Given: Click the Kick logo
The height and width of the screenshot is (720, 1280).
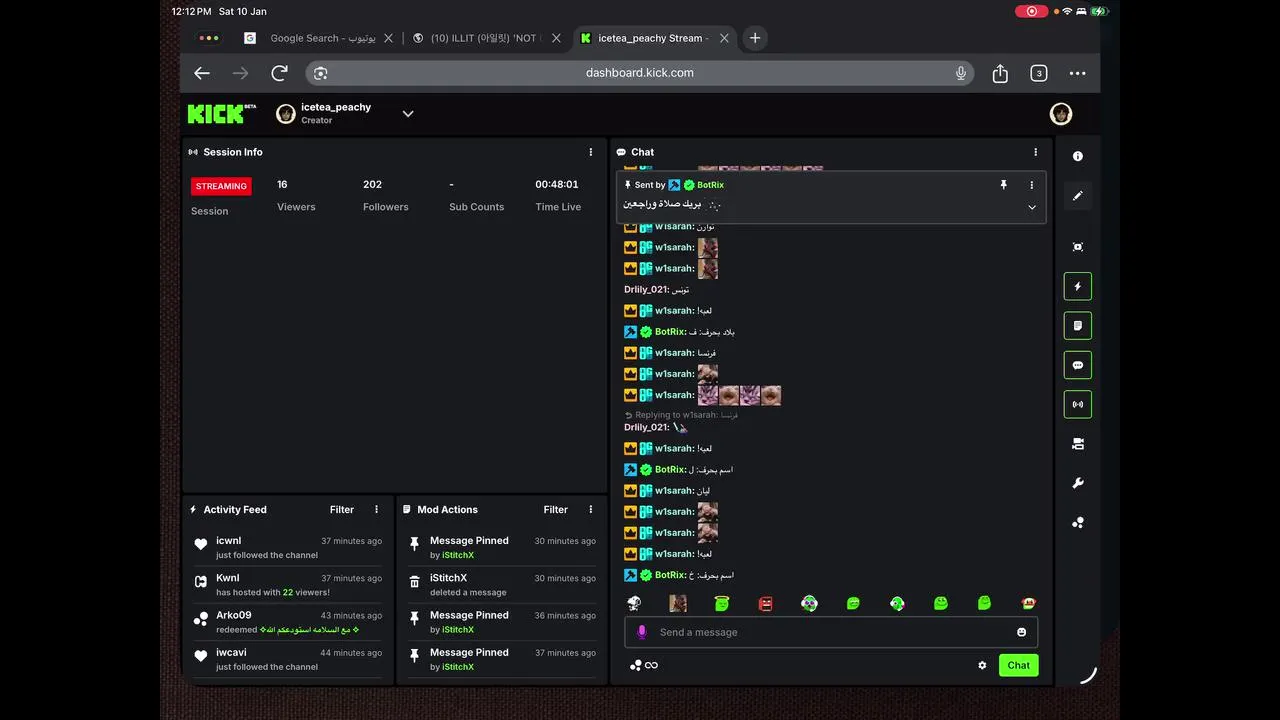Looking at the screenshot, I should [x=221, y=114].
